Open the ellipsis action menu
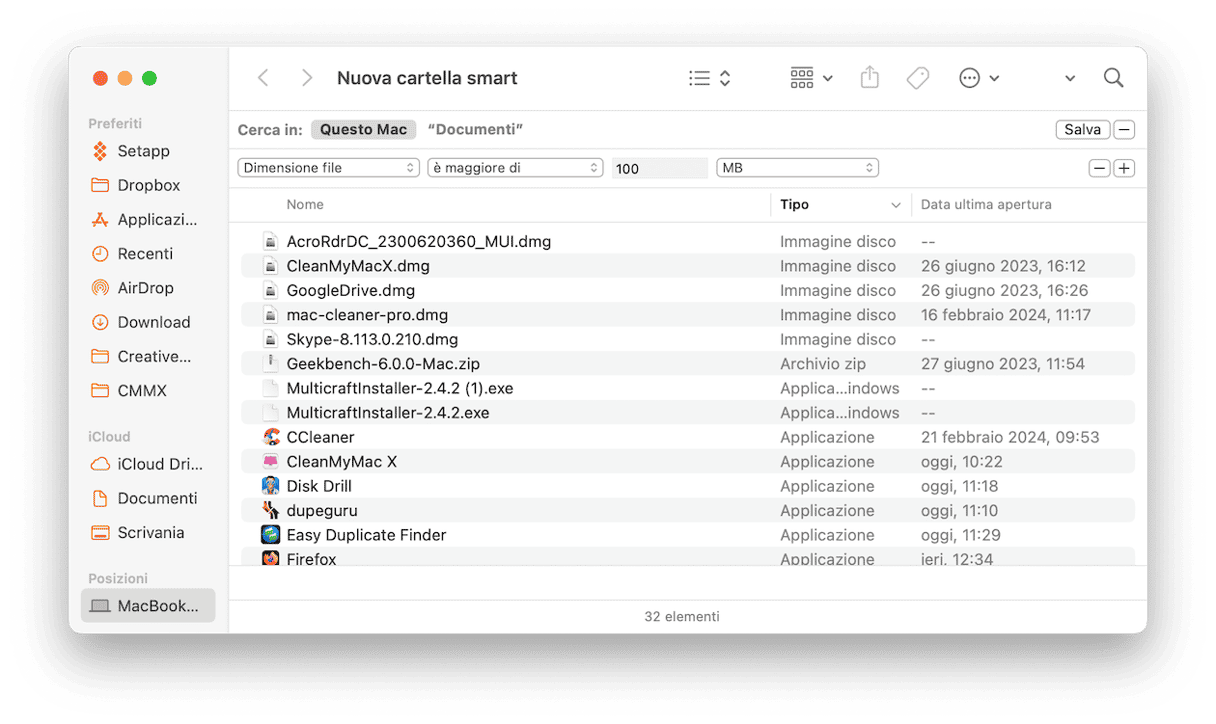 tap(979, 78)
